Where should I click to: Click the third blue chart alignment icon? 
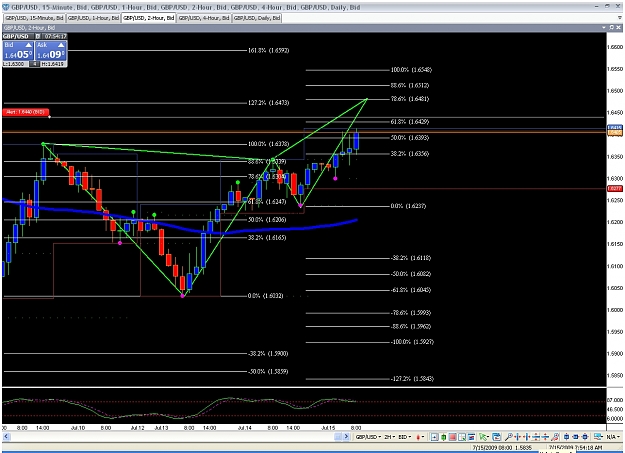click(x=585, y=437)
